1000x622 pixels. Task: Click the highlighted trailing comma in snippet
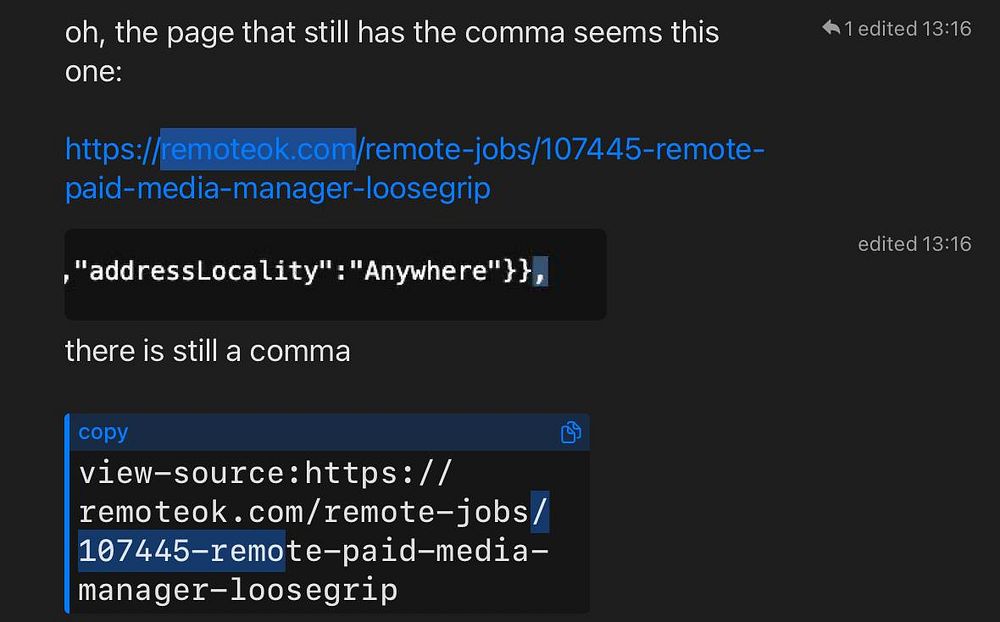click(x=540, y=272)
